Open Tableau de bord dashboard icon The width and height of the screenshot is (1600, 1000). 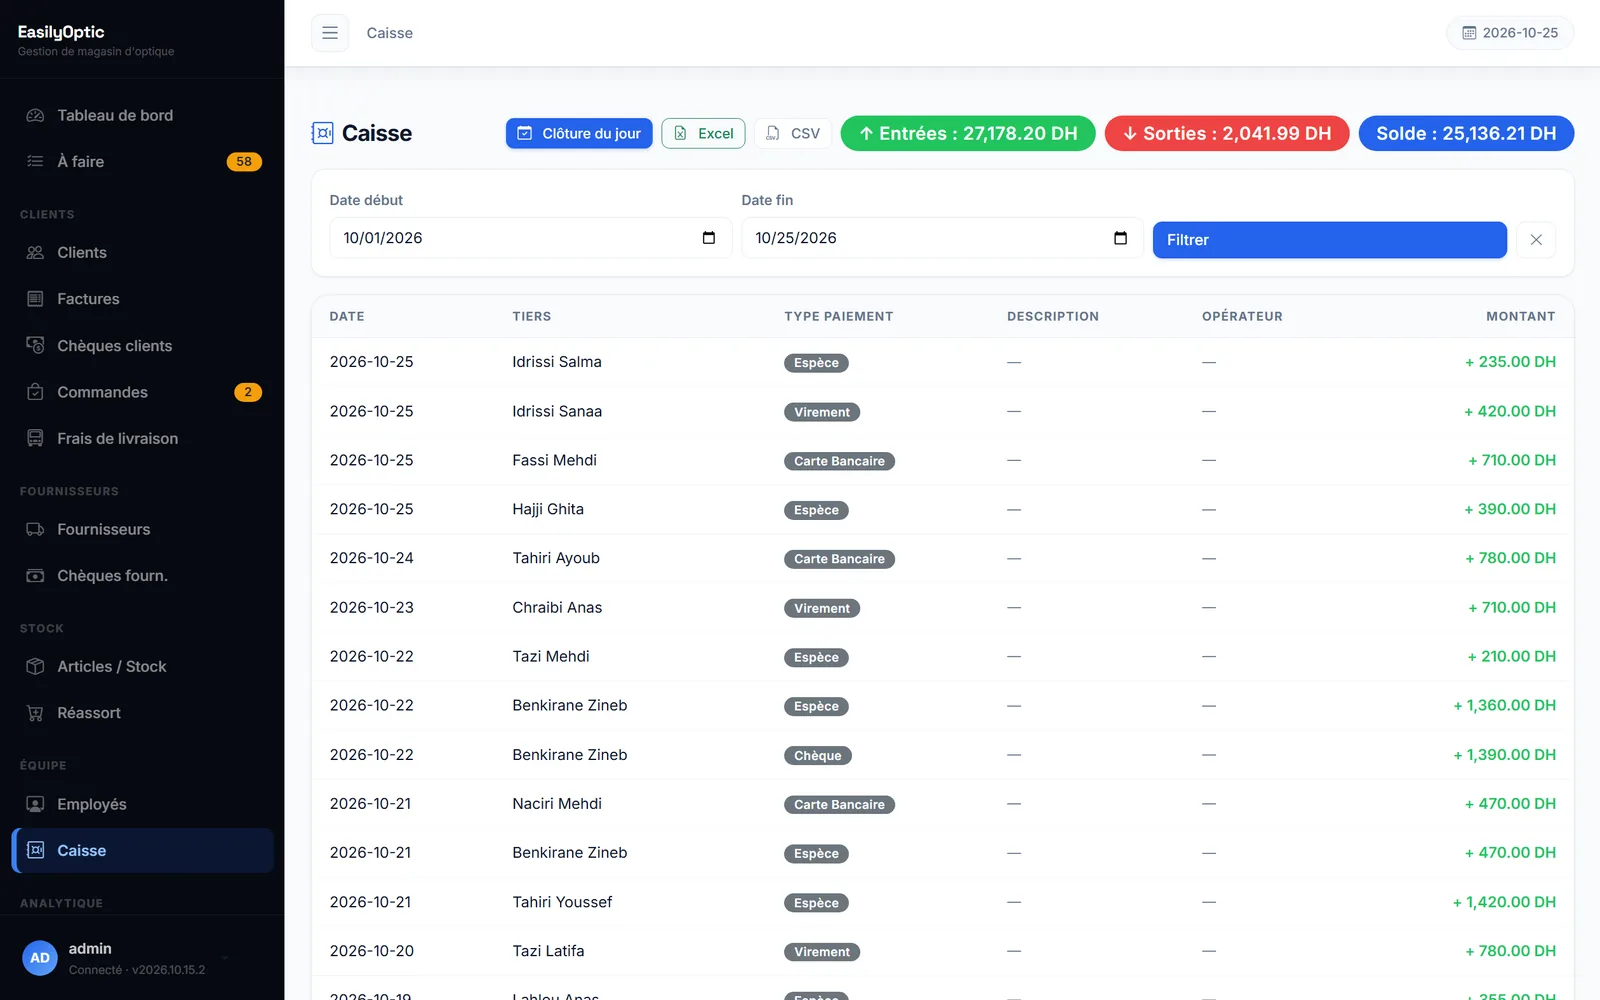click(x=35, y=115)
